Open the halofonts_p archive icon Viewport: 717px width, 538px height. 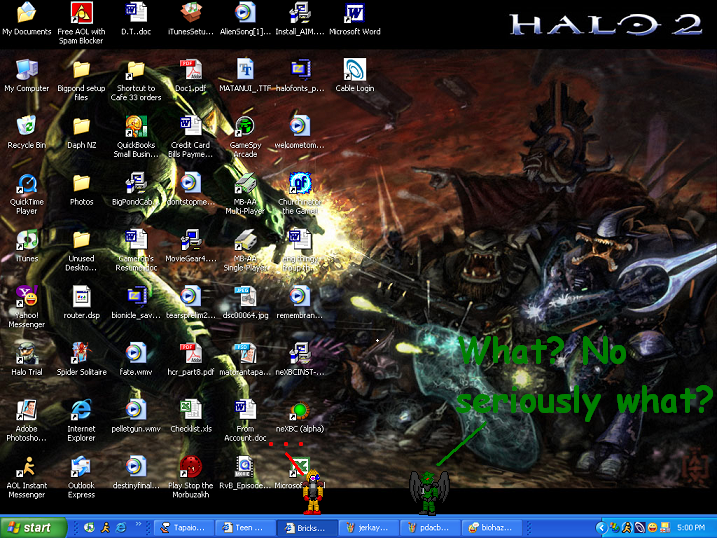pos(300,69)
